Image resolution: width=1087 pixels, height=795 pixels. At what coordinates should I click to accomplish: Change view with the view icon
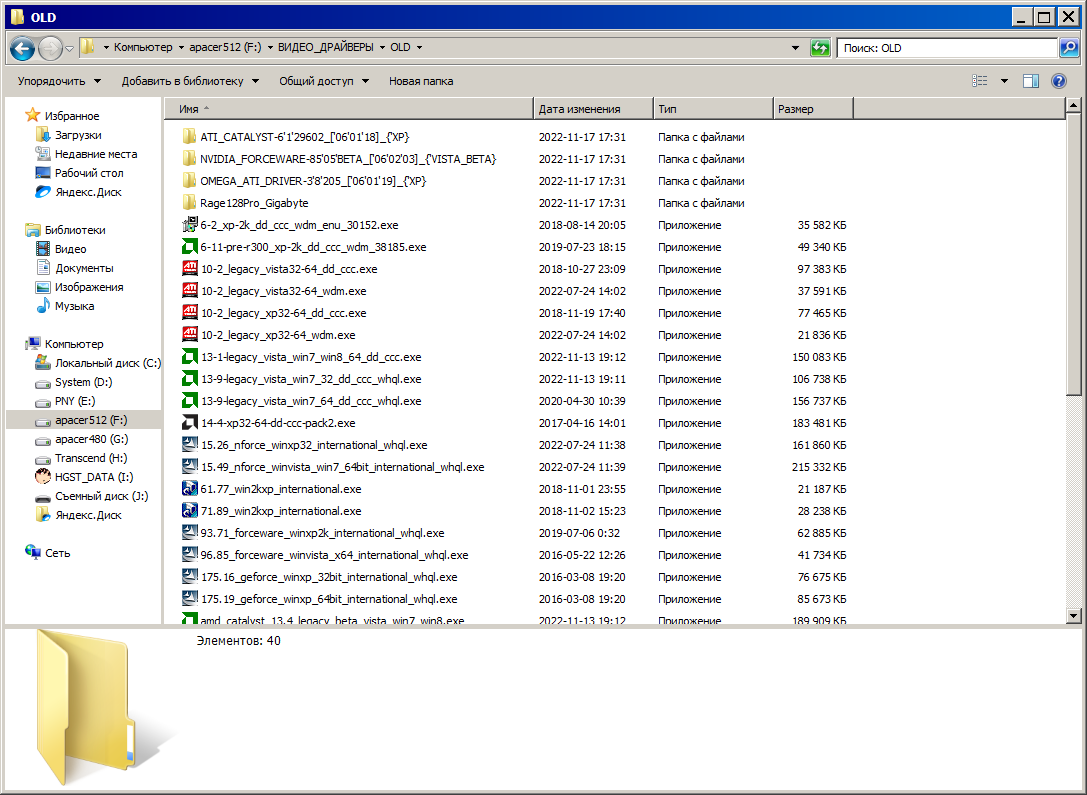(x=980, y=81)
